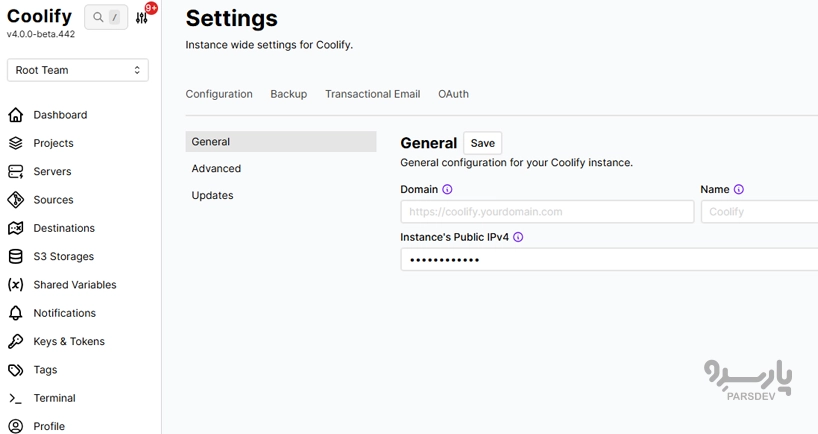Switch to the OAuth tab
The image size is (818, 434).
[453, 94]
